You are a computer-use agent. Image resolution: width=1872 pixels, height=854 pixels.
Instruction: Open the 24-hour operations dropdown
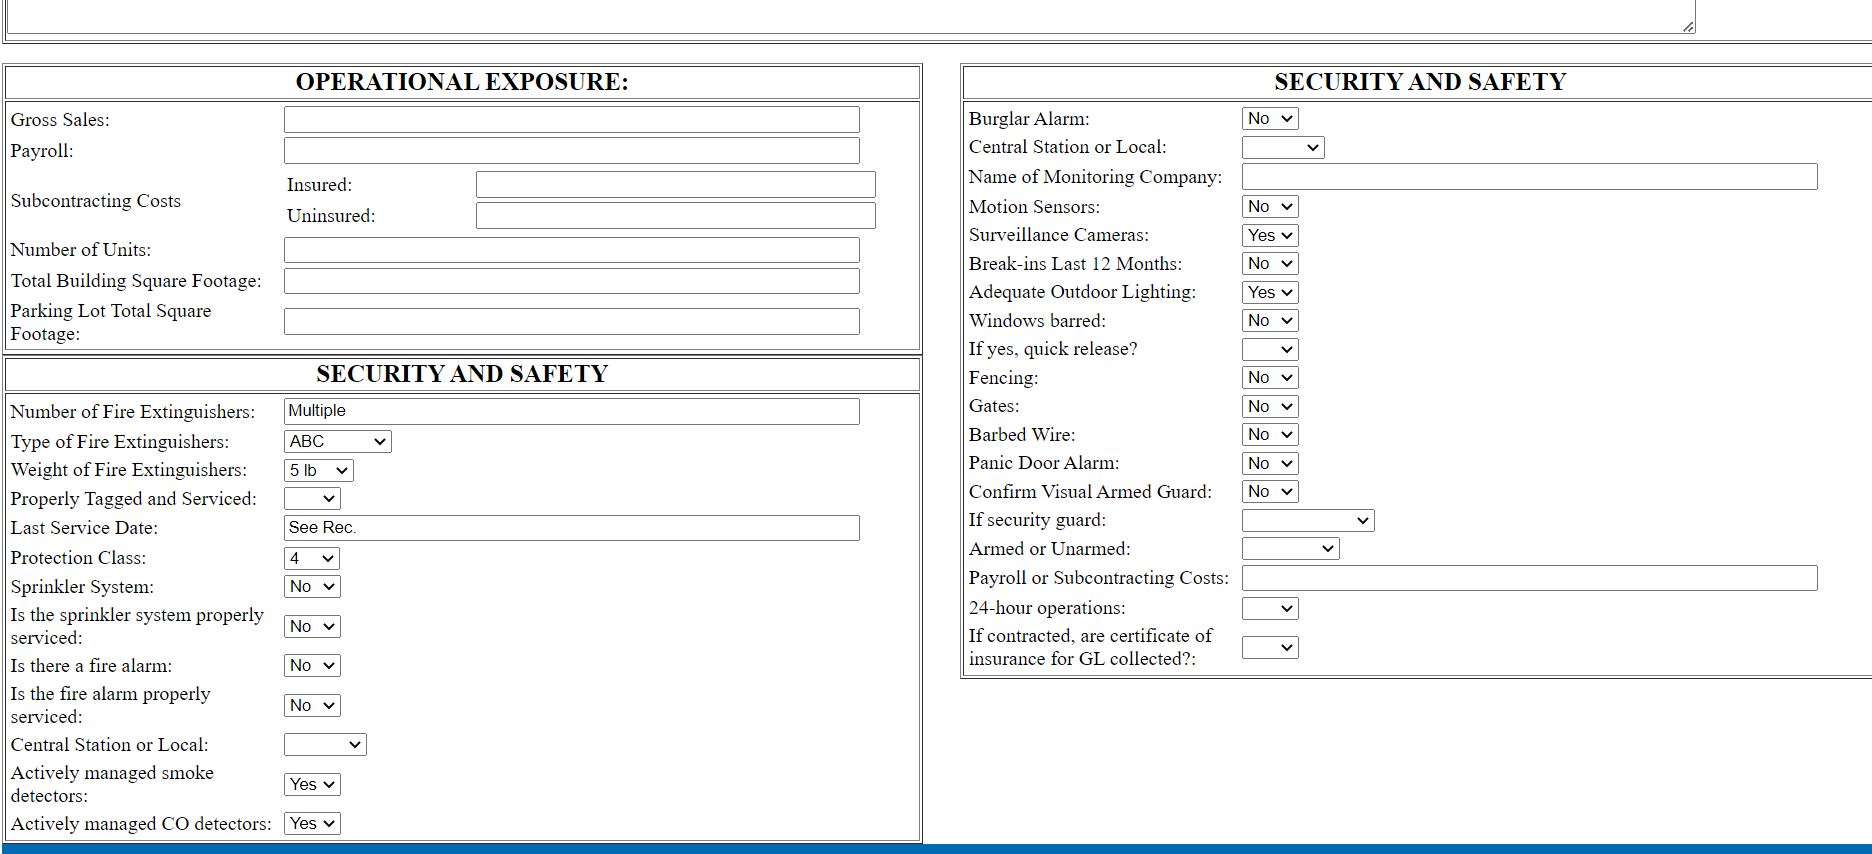point(1270,608)
